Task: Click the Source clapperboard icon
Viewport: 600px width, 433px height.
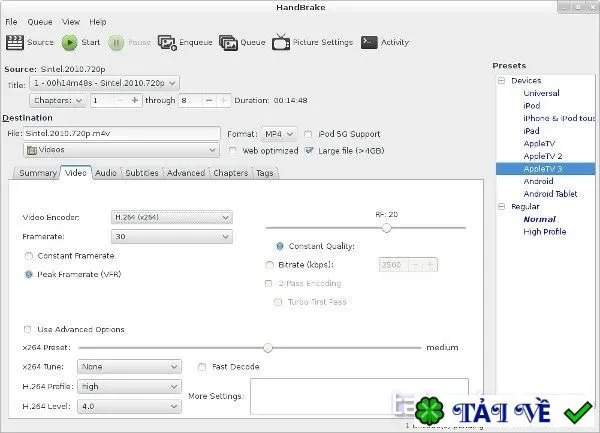Action: (x=15, y=42)
